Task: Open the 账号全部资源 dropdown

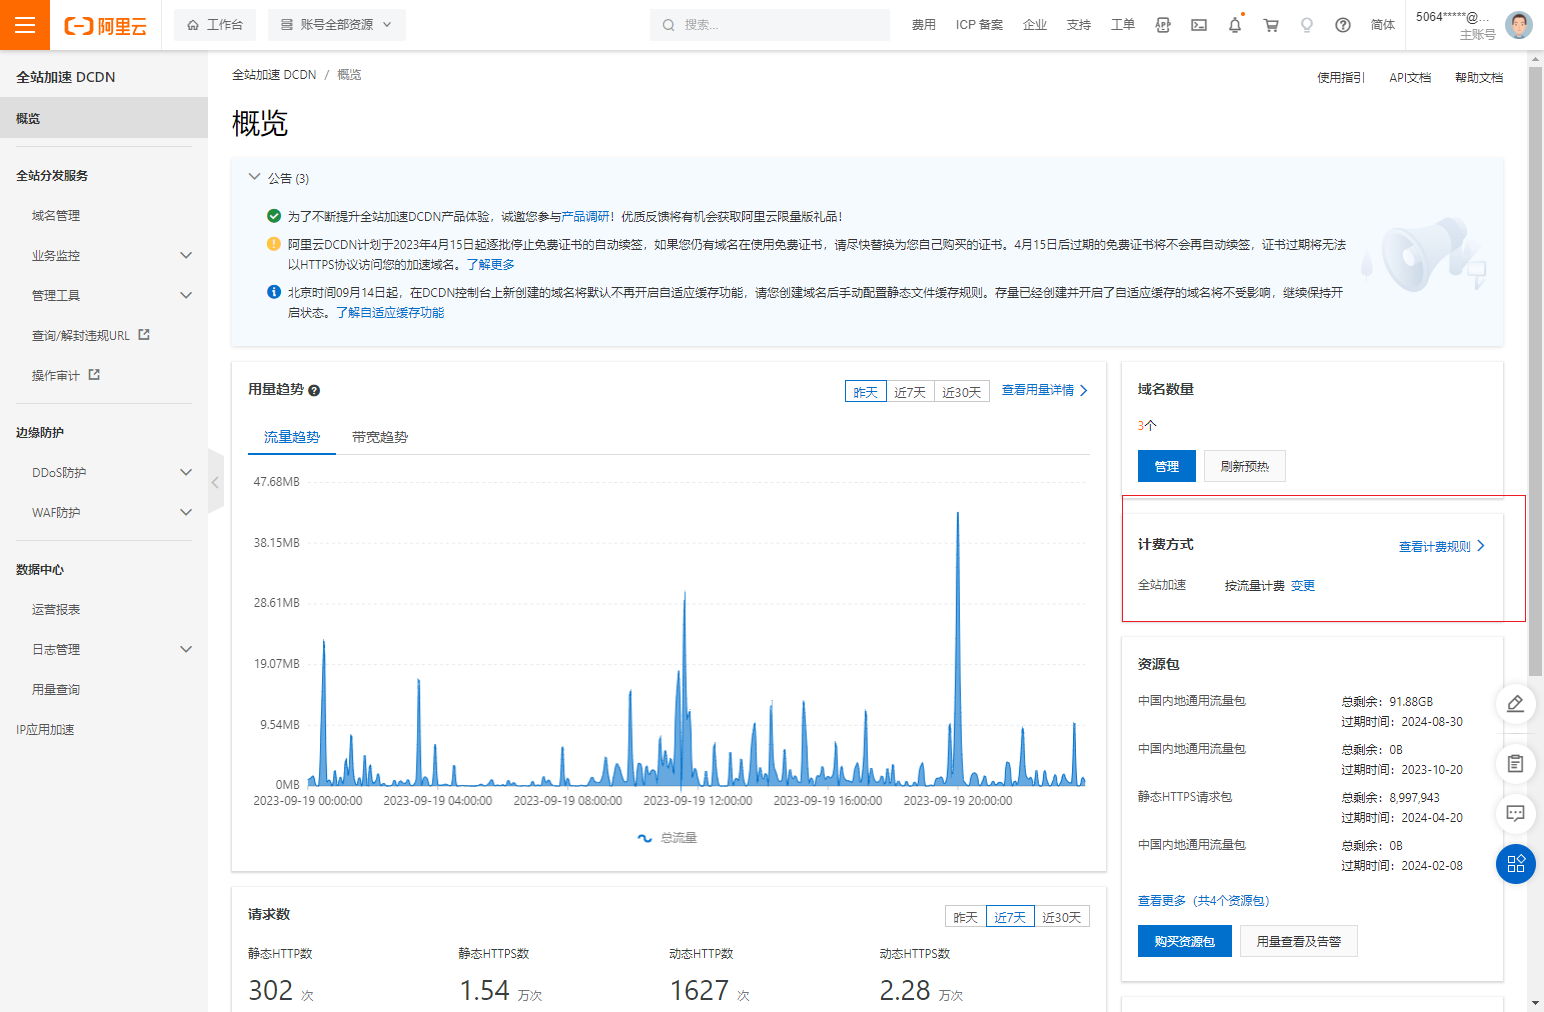Action: click(336, 25)
